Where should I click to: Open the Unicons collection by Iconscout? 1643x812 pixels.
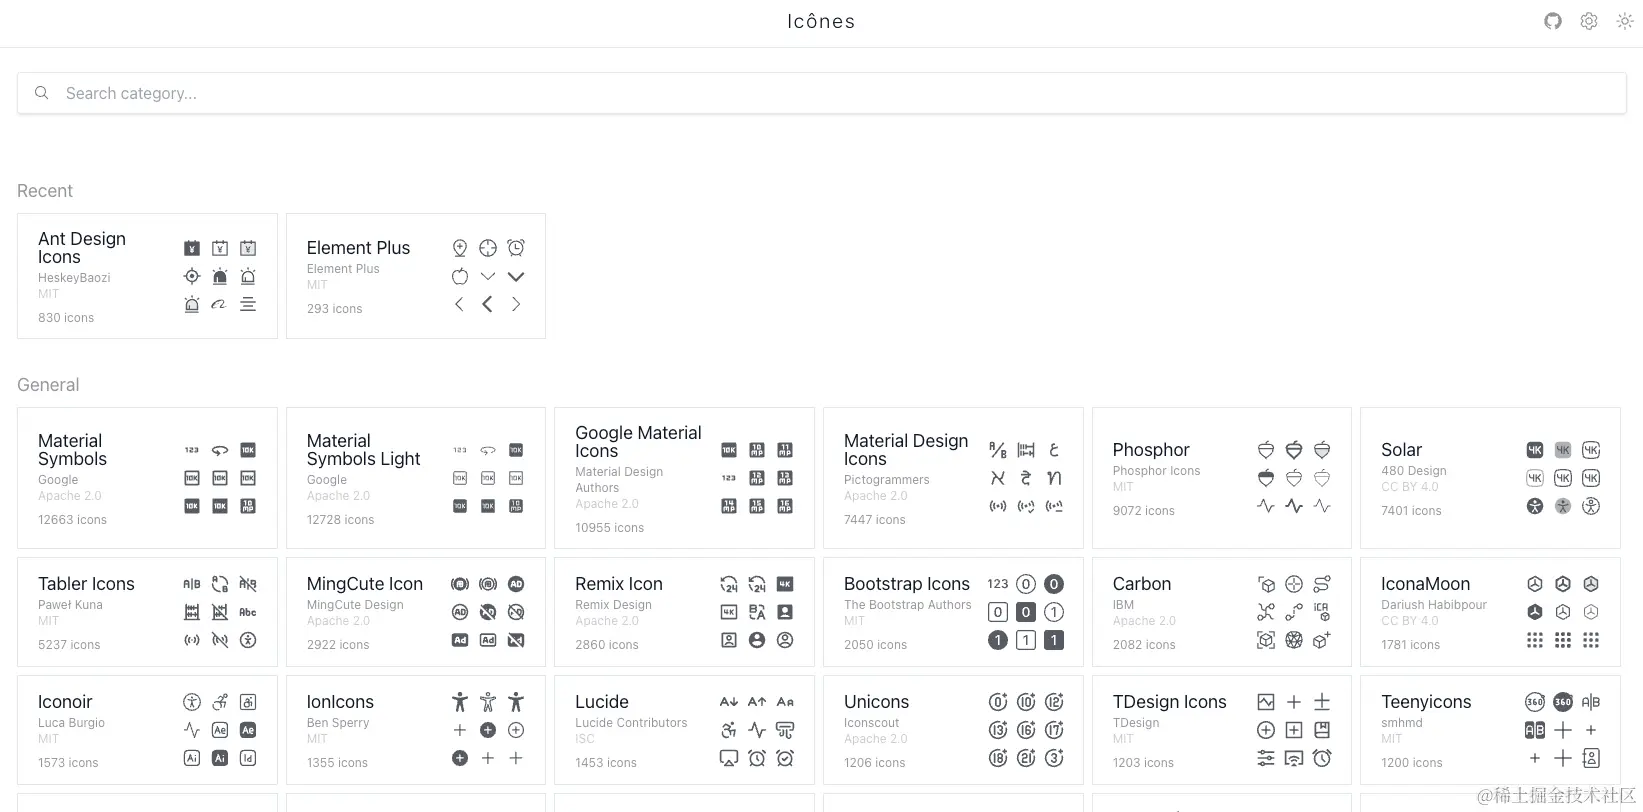coord(953,730)
